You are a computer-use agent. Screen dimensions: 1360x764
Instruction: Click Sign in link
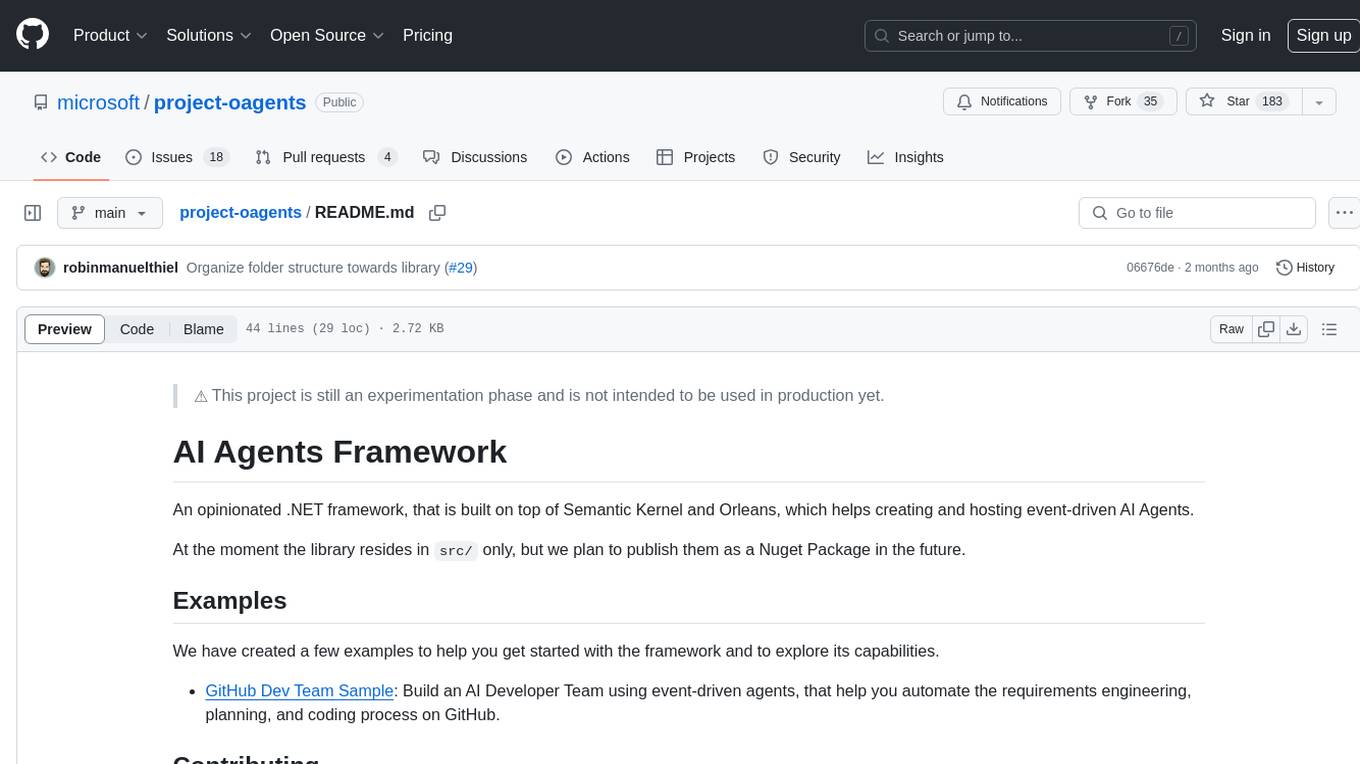[1245, 35]
